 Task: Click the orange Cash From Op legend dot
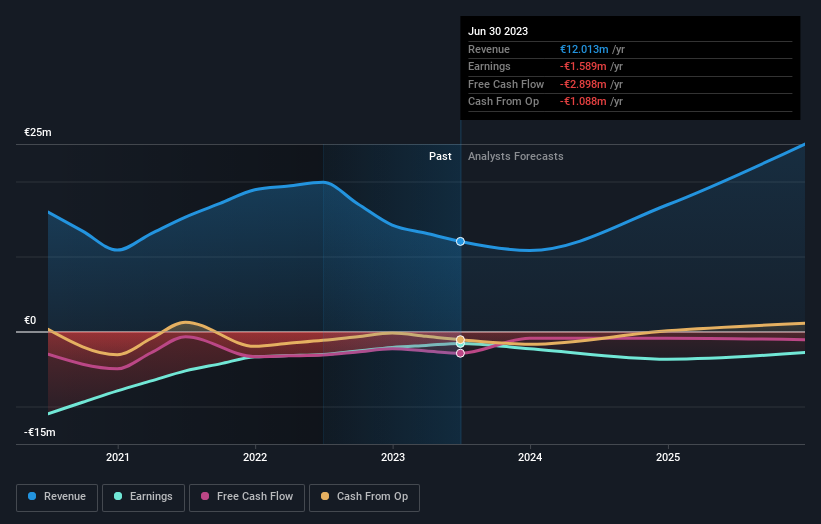[x=325, y=496]
